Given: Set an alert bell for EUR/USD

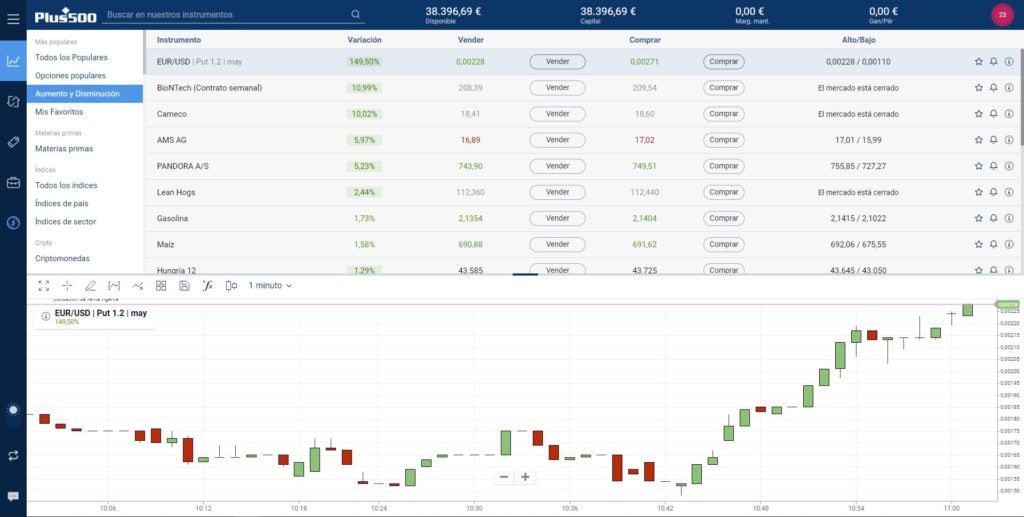Looking at the screenshot, I should (993, 61).
